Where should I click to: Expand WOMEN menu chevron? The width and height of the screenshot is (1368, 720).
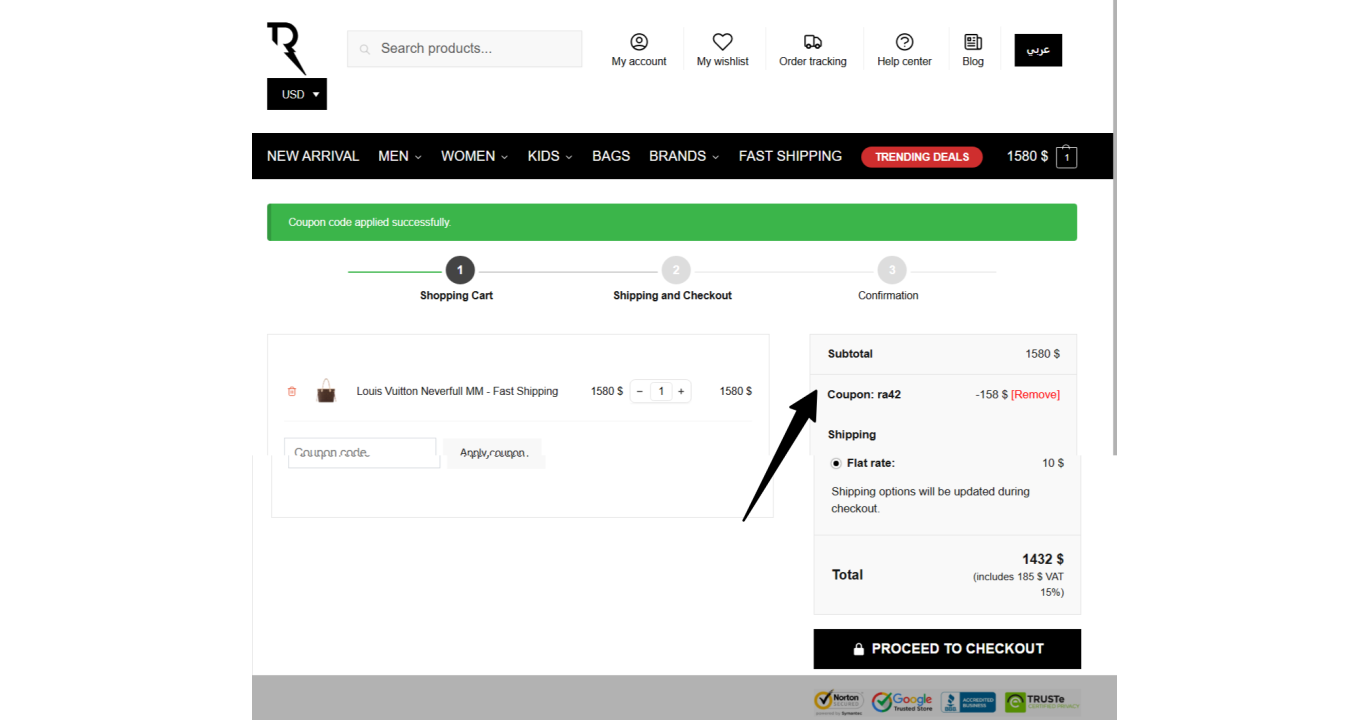(504, 157)
